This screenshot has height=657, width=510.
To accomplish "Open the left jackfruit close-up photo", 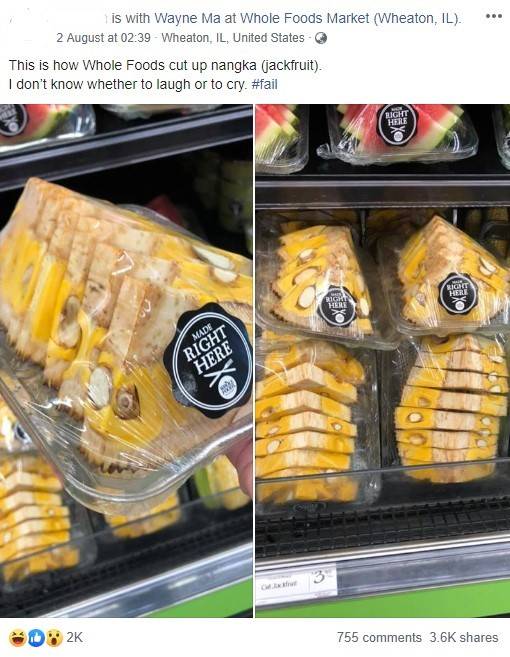I will pyautogui.click(x=126, y=361).
